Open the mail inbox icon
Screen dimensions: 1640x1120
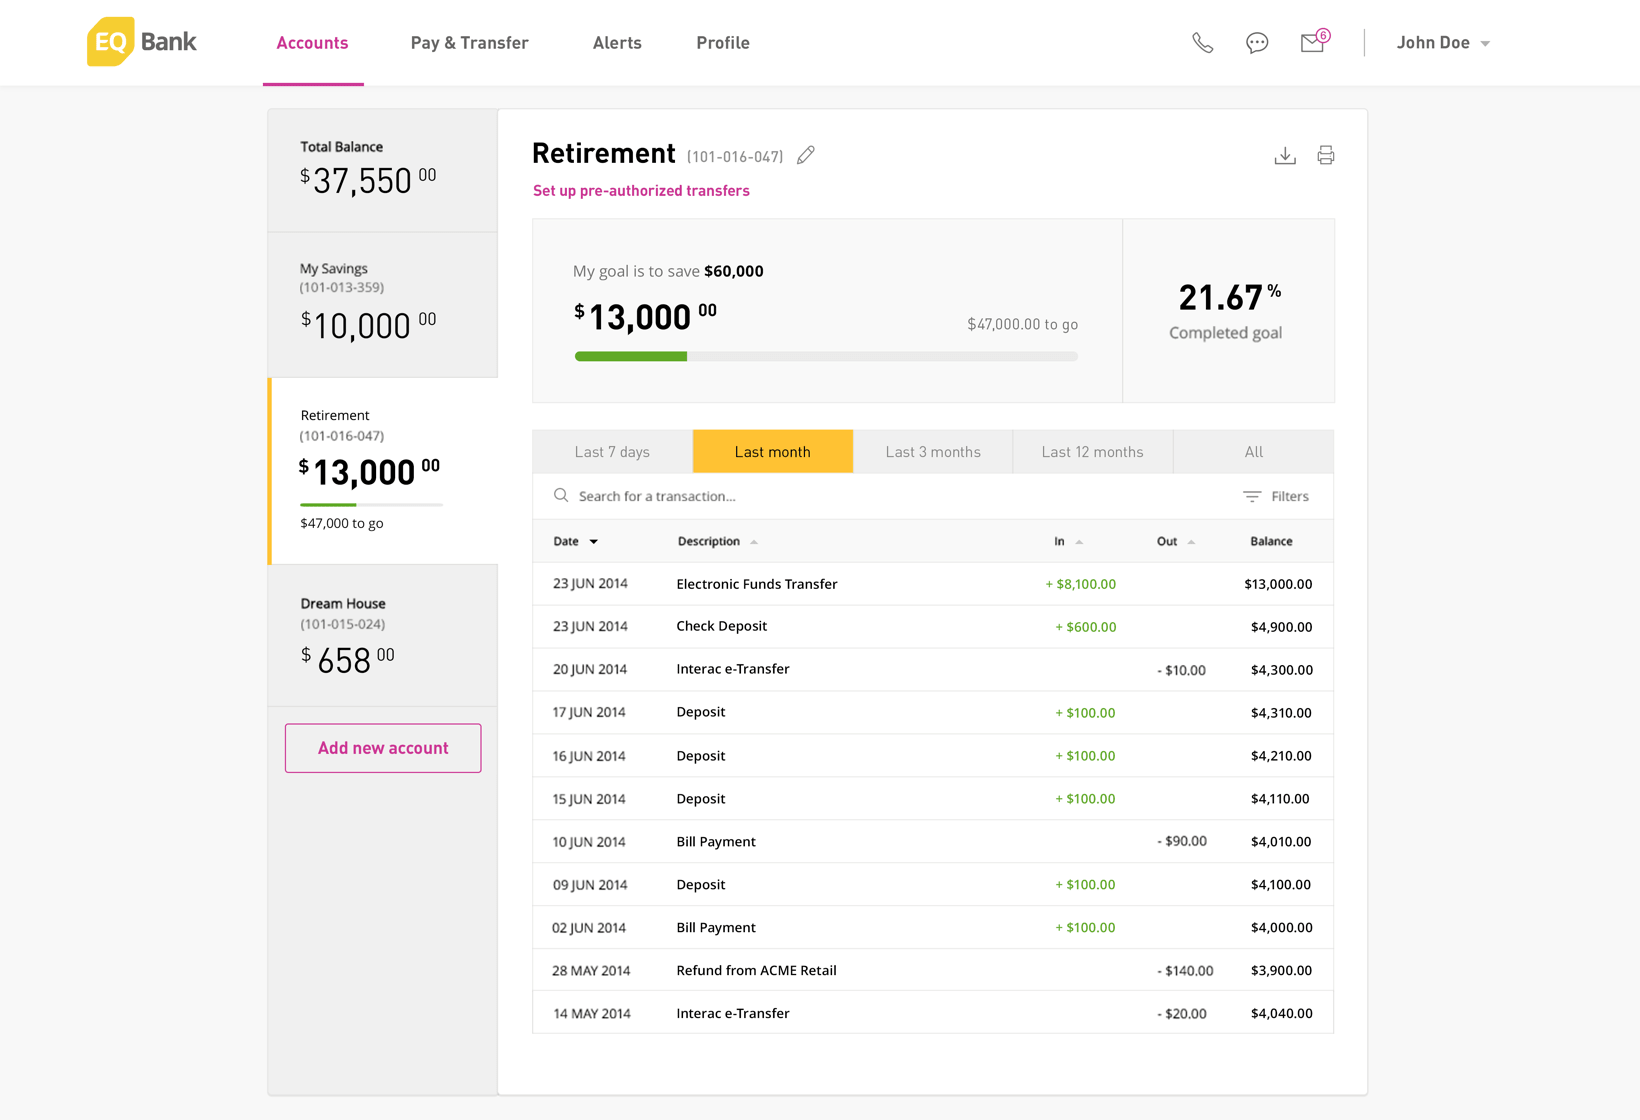1312,43
